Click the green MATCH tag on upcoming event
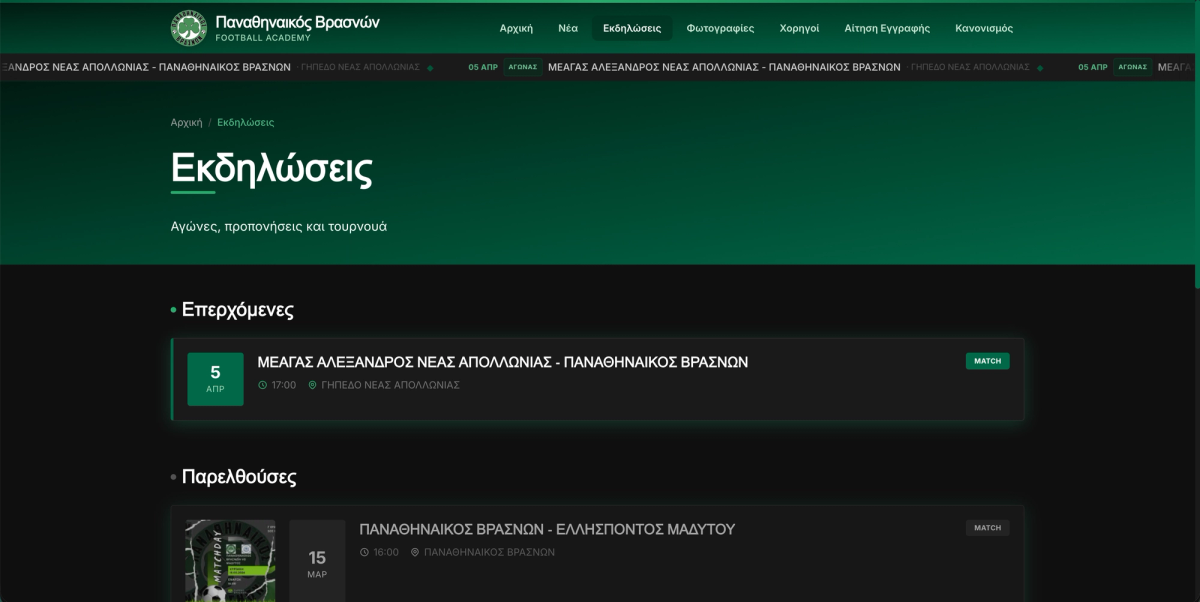This screenshot has height=602, width=1200. [987, 361]
